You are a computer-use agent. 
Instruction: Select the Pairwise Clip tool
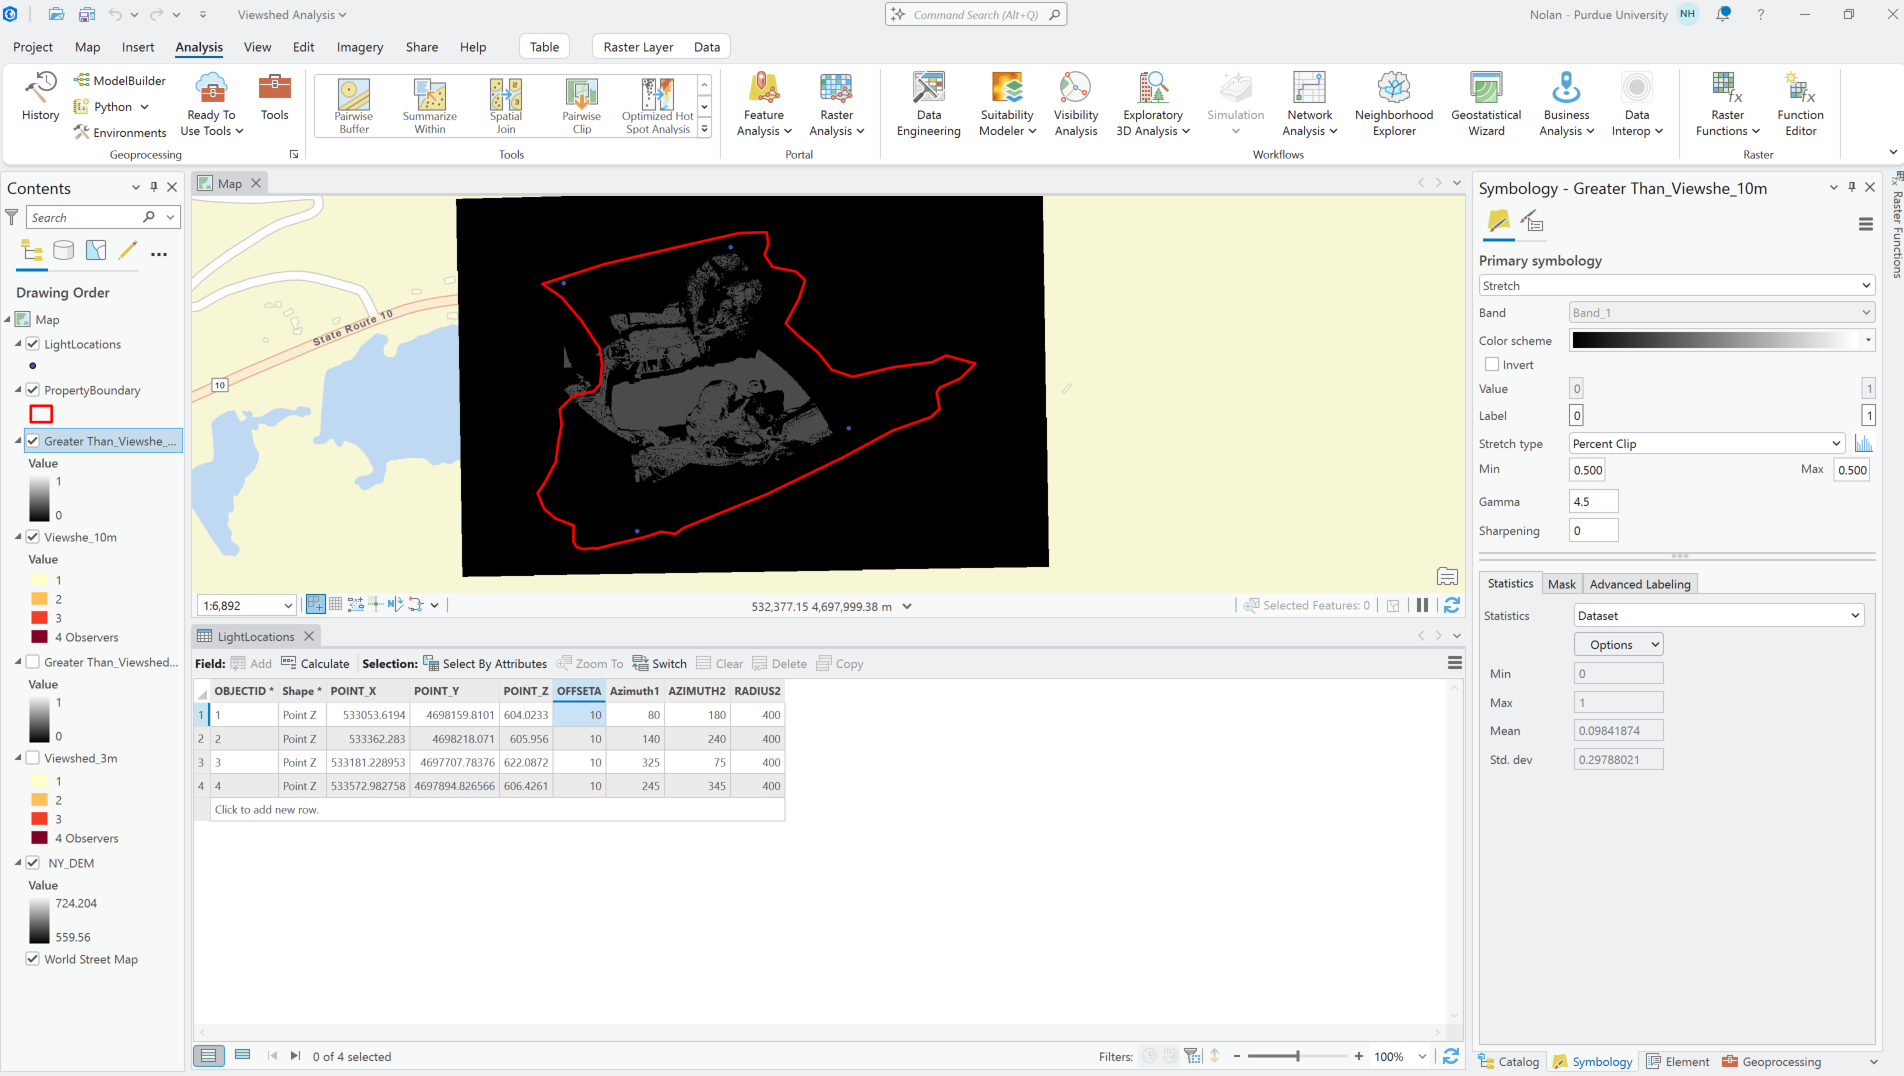point(582,106)
